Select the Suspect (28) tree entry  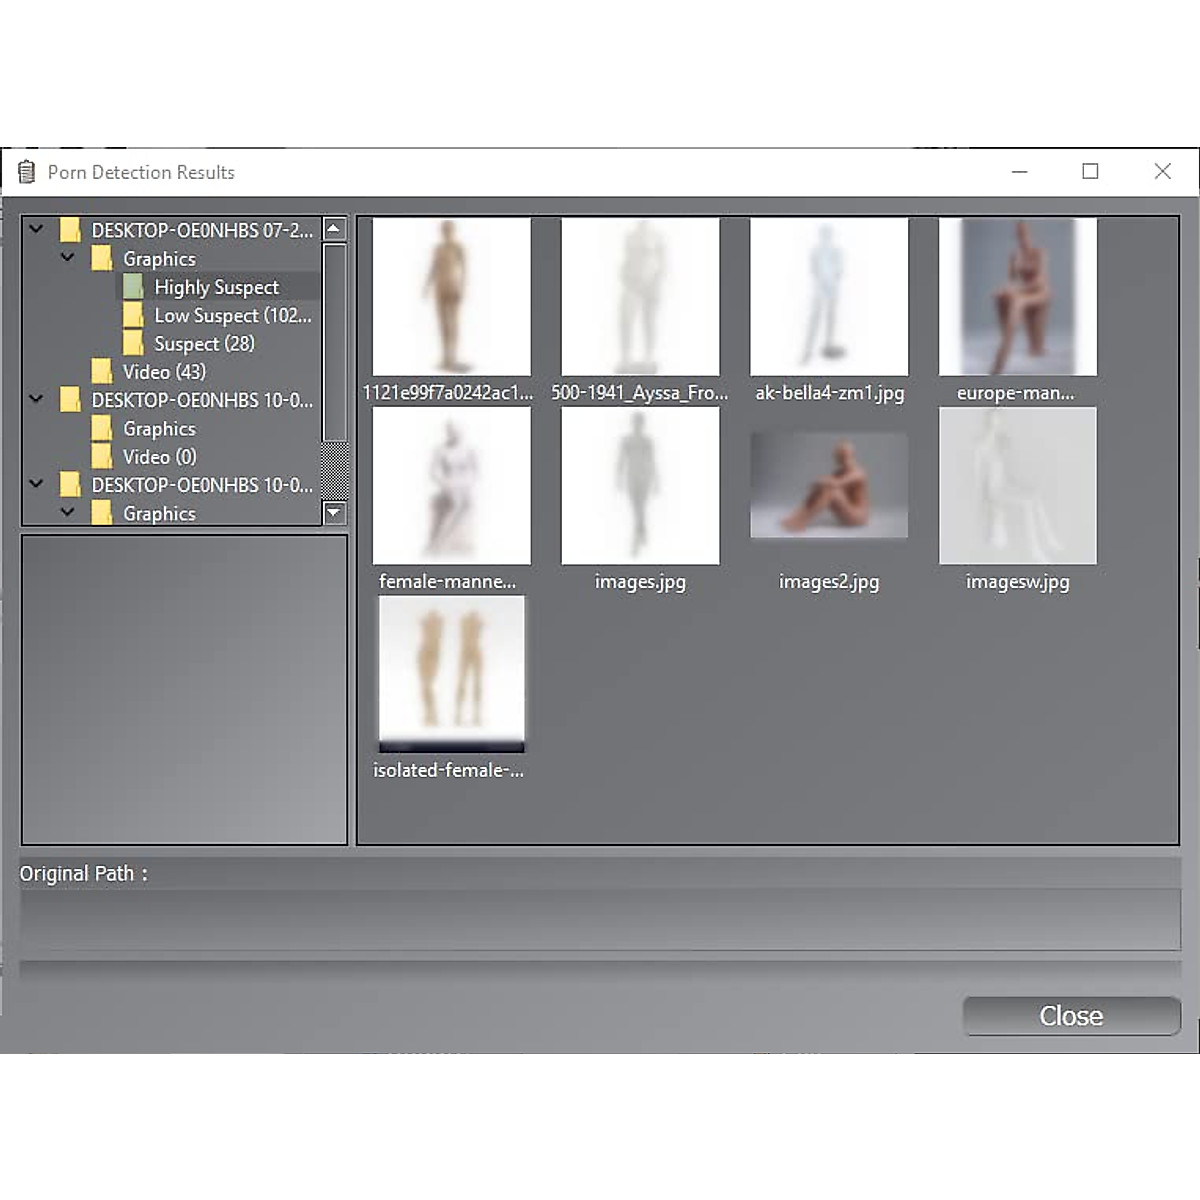[x=204, y=343]
